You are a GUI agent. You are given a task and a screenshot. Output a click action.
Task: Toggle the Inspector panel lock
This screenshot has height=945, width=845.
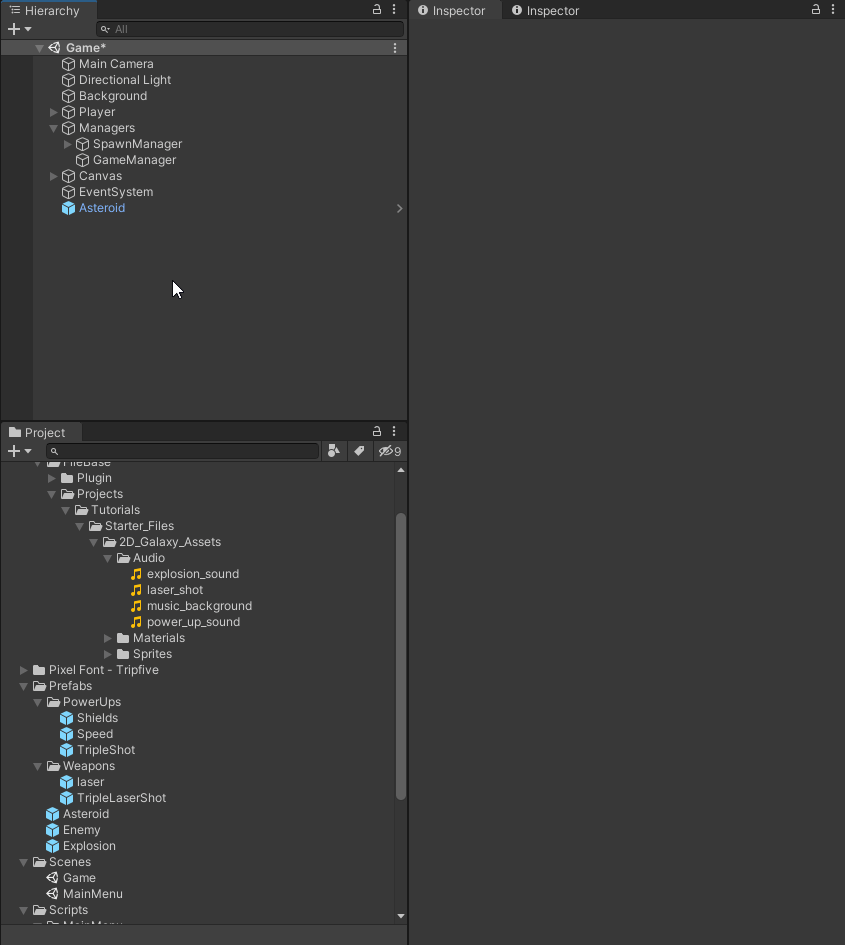pos(815,9)
